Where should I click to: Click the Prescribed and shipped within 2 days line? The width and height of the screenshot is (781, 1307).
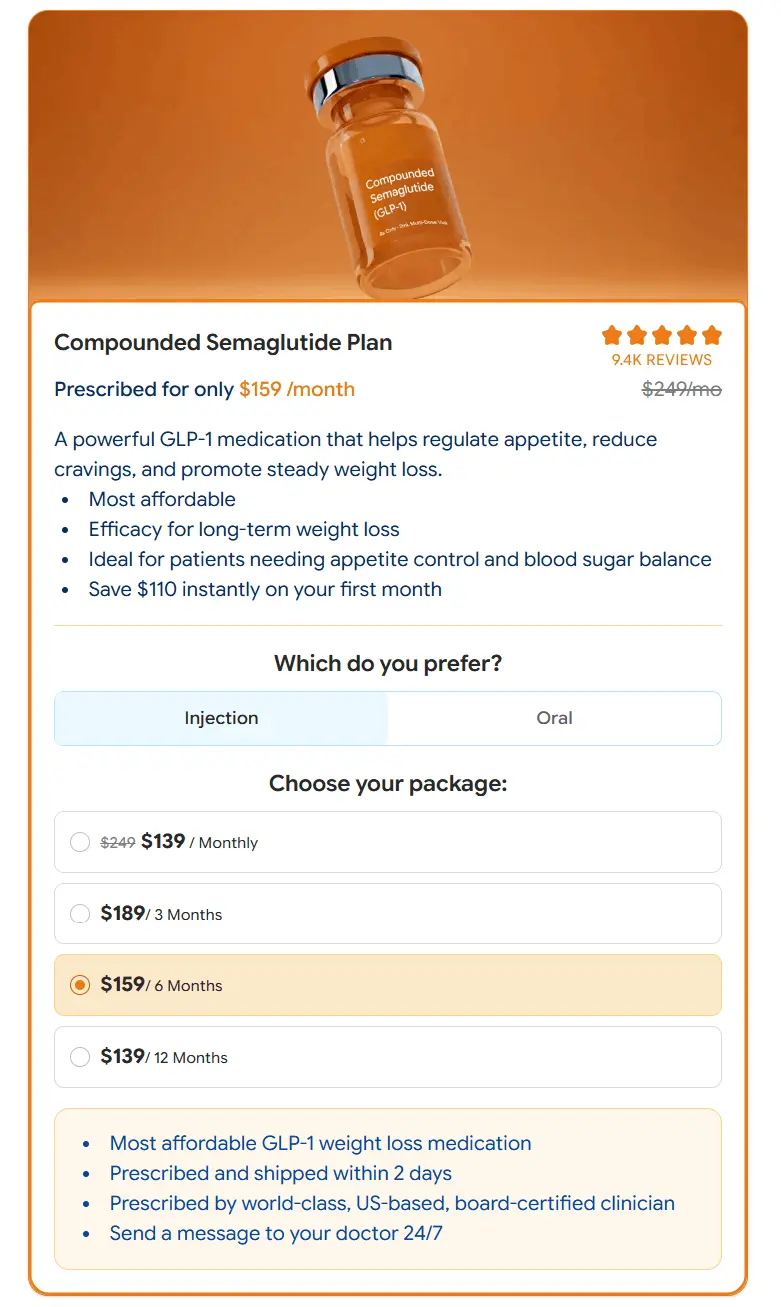point(281,1173)
